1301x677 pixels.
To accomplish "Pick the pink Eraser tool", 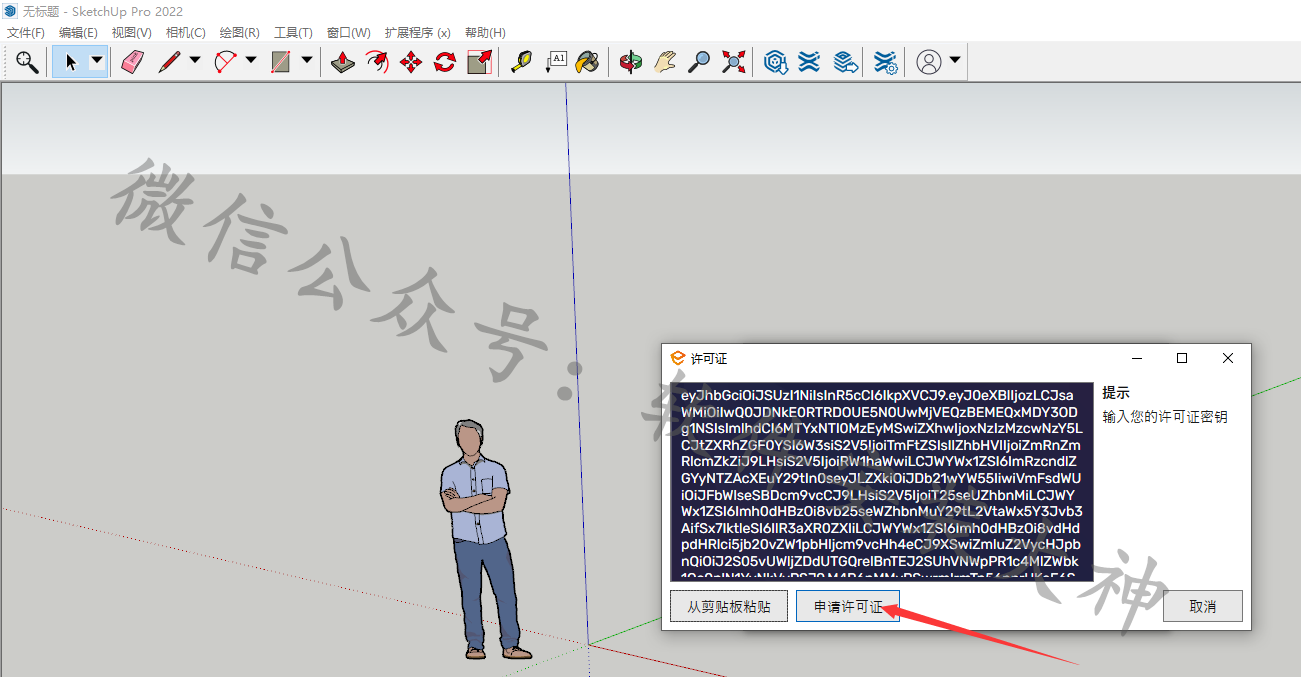I will pos(132,62).
